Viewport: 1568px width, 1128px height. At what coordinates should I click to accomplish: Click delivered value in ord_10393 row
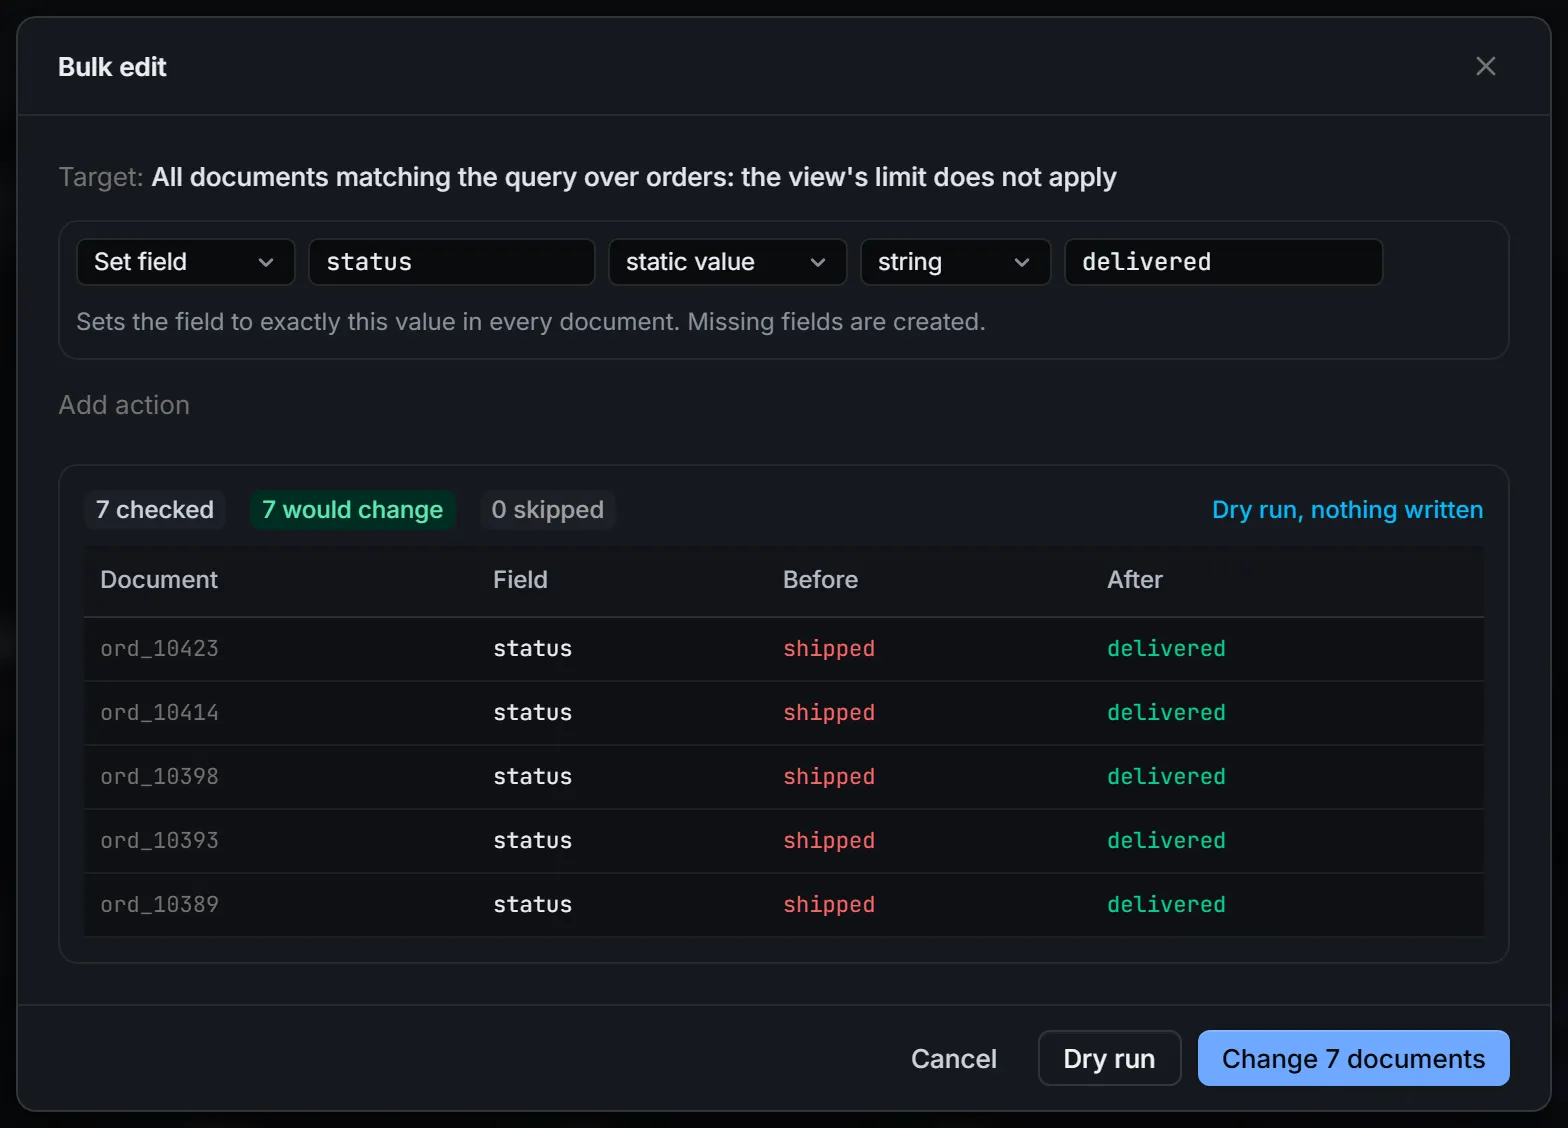coord(1166,841)
